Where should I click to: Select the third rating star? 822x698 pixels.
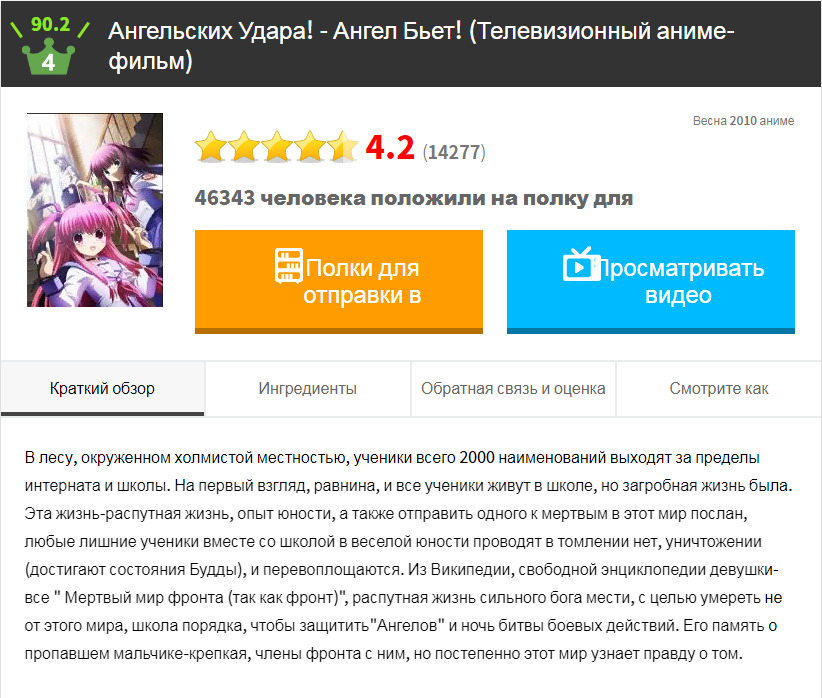point(277,146)
